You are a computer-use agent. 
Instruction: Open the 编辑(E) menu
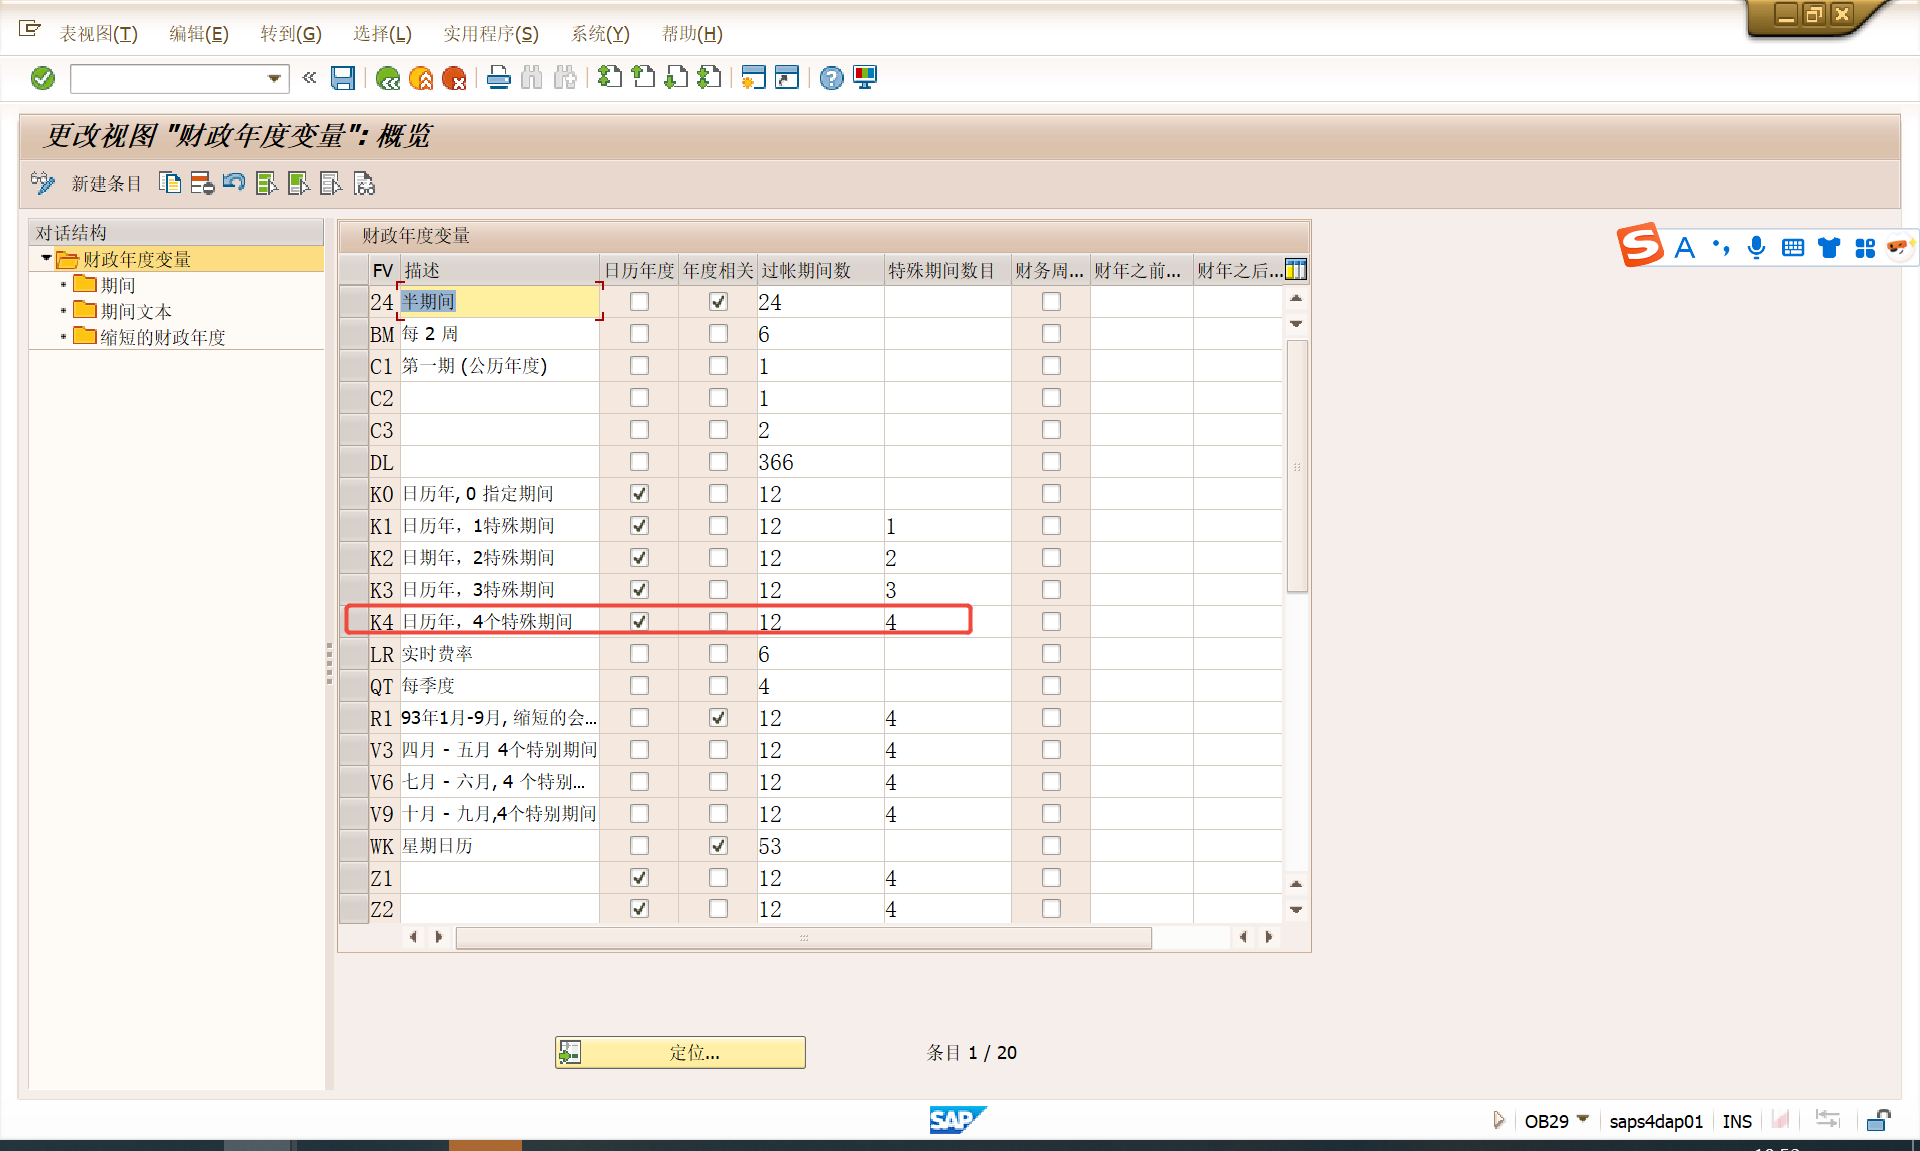point(198,34)
